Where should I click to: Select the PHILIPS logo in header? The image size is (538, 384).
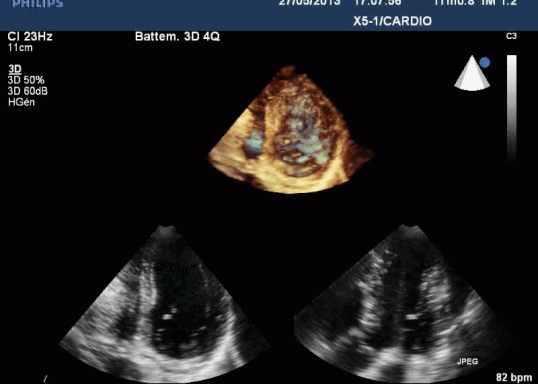pyautogui.click(x=38, y=3)
